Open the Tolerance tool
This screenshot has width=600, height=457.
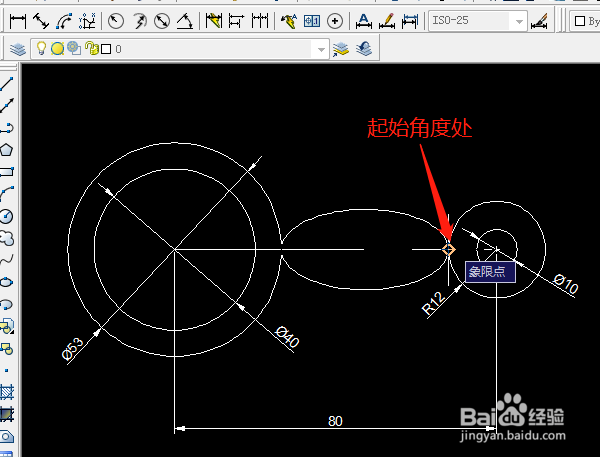pyautogui.click(x=312, y=21)
